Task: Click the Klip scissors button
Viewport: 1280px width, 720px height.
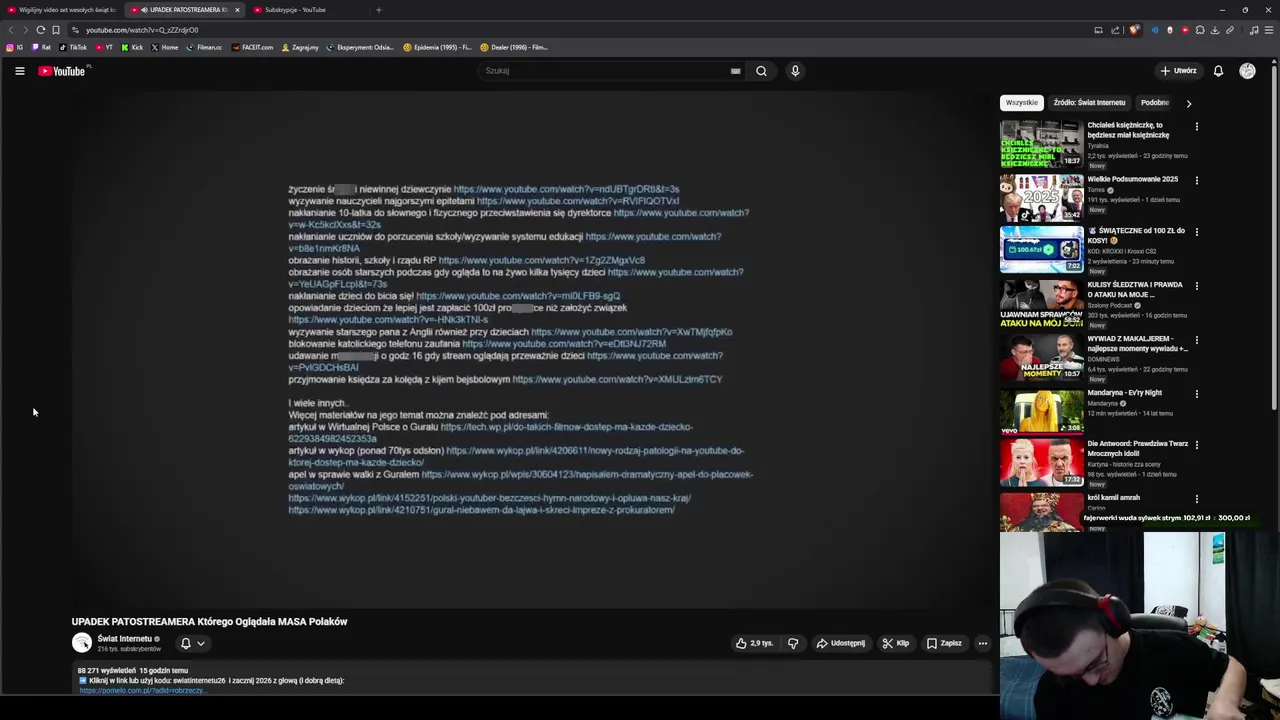Action: click(x=895, y=643)
